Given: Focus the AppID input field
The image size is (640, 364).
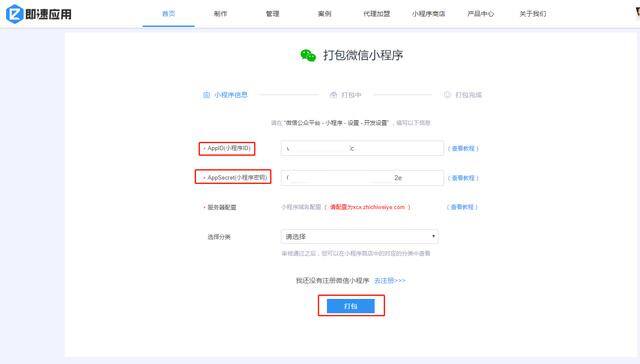Looking at the screenshot, I should pos(362,148).
